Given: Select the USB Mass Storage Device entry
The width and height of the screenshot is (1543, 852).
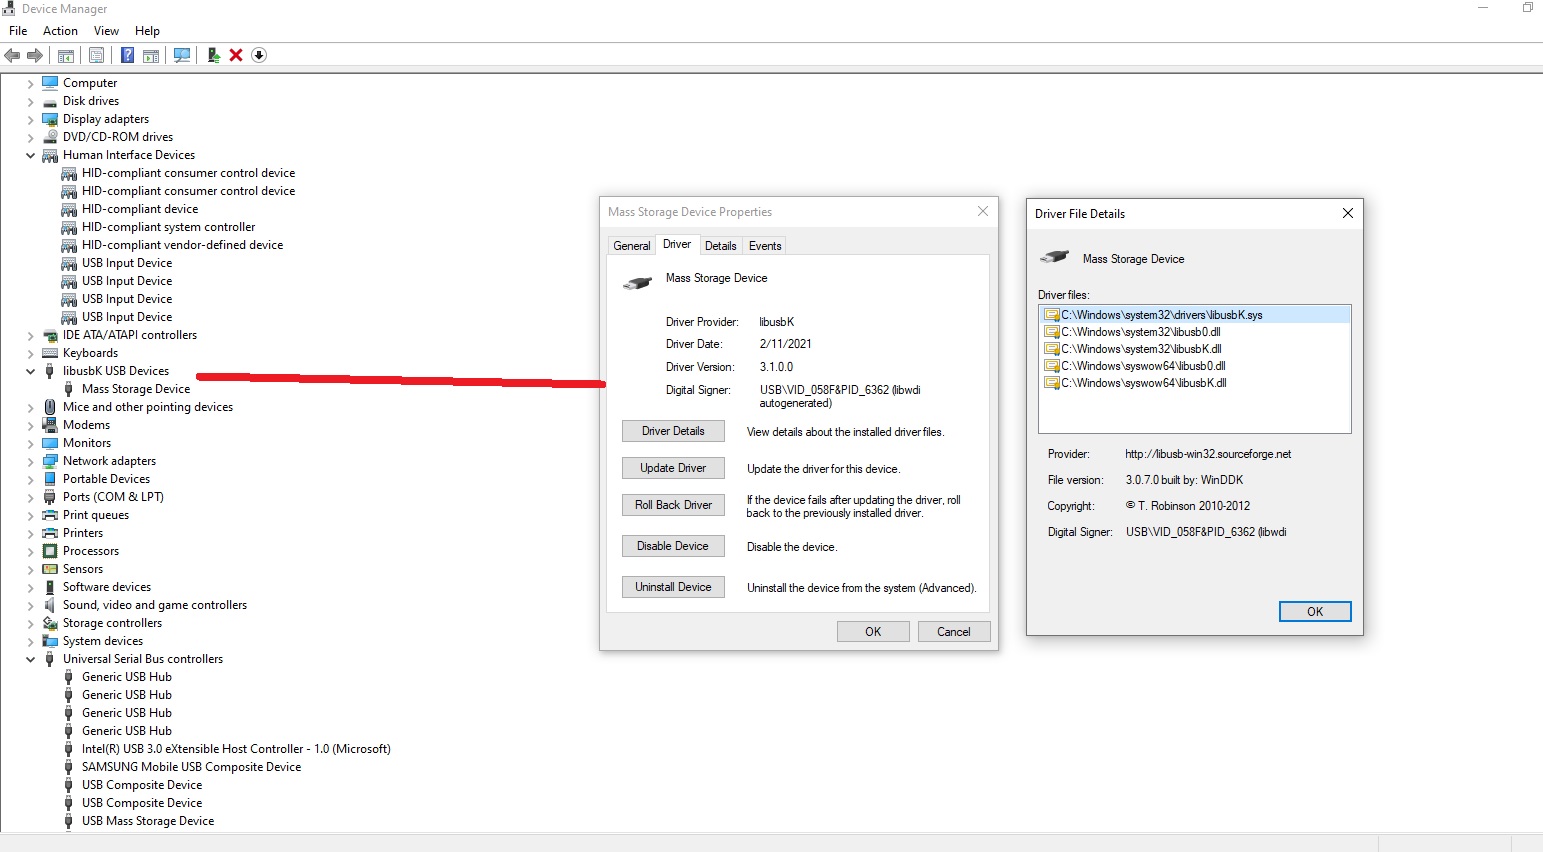Looking at the screenshot, I should (147, 820).
